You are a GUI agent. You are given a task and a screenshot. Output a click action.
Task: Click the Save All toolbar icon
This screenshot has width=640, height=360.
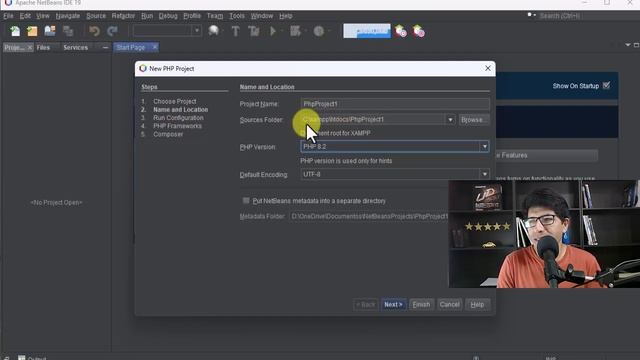pos(68,31)
